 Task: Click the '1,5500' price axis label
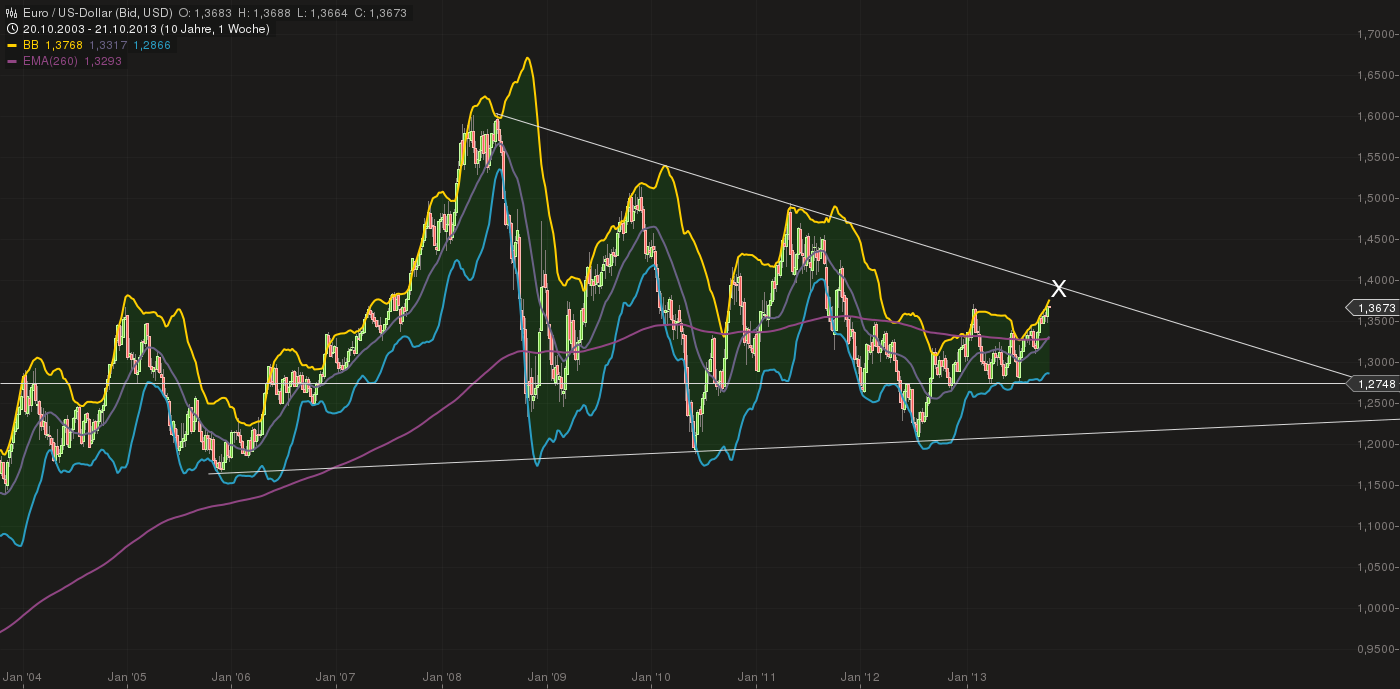(1377, 158)
